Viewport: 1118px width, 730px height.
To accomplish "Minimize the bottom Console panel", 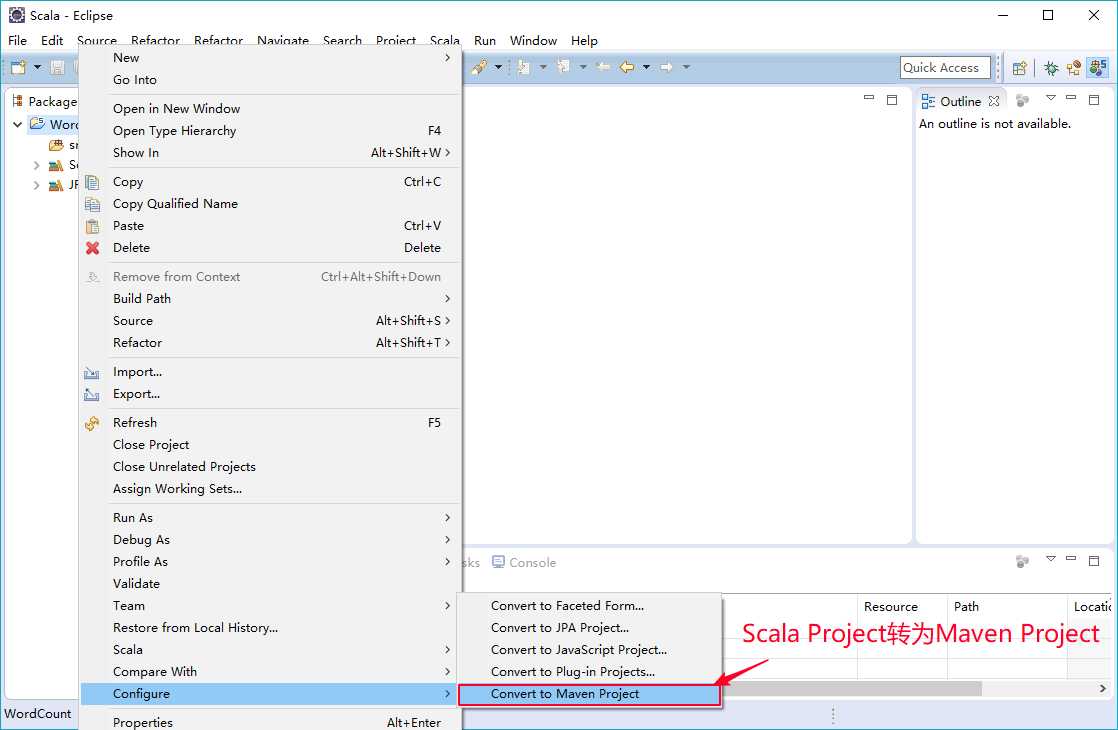I will [1071, 559].
